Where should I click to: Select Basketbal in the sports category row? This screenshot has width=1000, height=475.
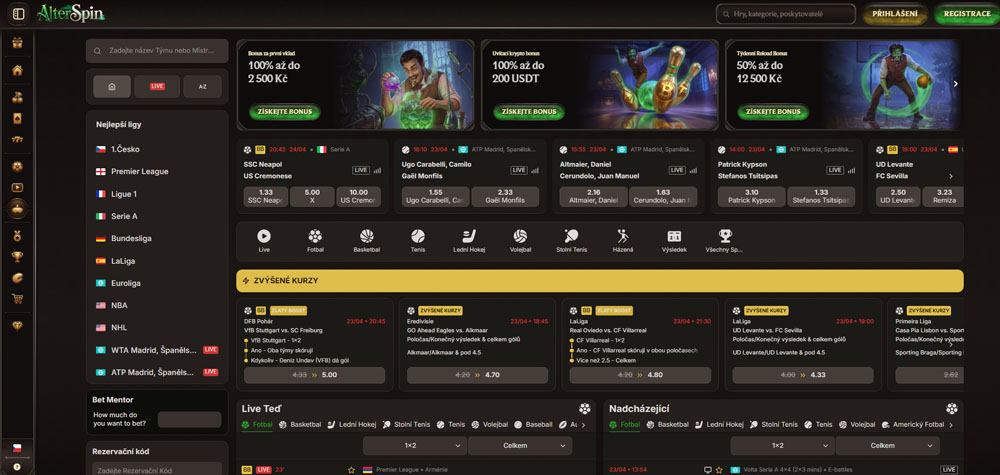coord(367,241)
